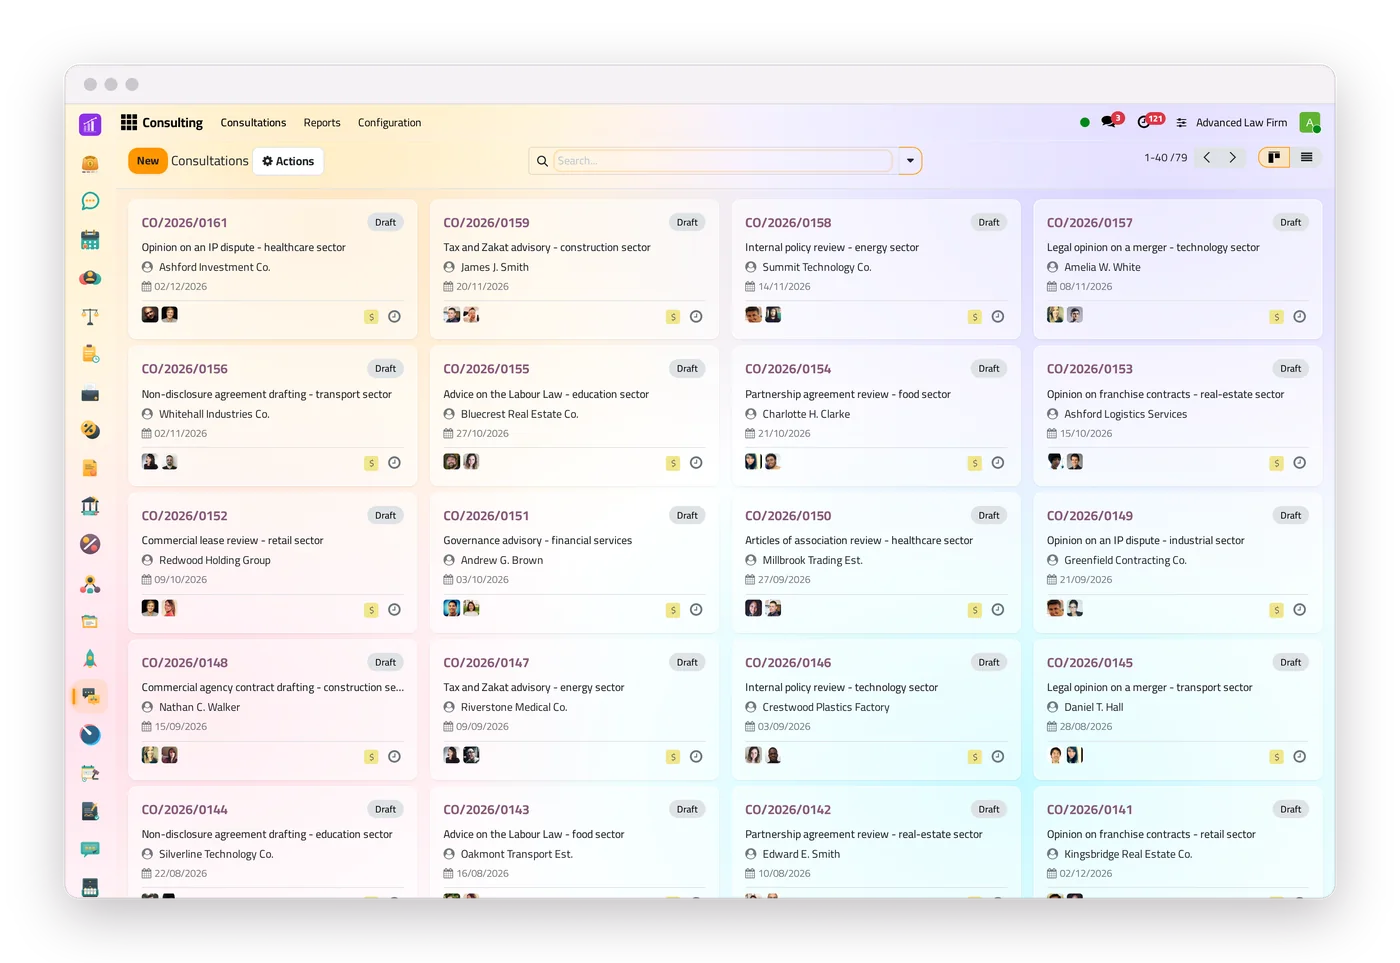Open the calendar app in the sidebar

click(90, 240)
